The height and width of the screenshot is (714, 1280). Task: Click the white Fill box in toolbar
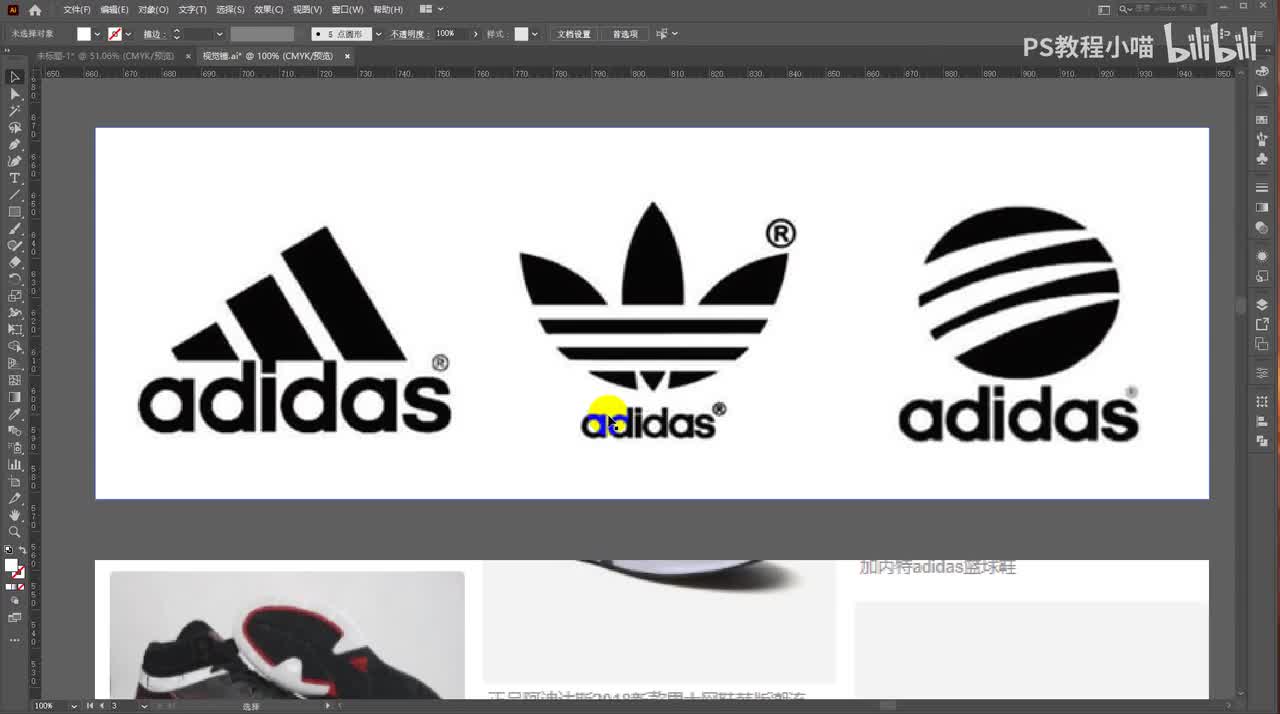[x=11, y=565]
